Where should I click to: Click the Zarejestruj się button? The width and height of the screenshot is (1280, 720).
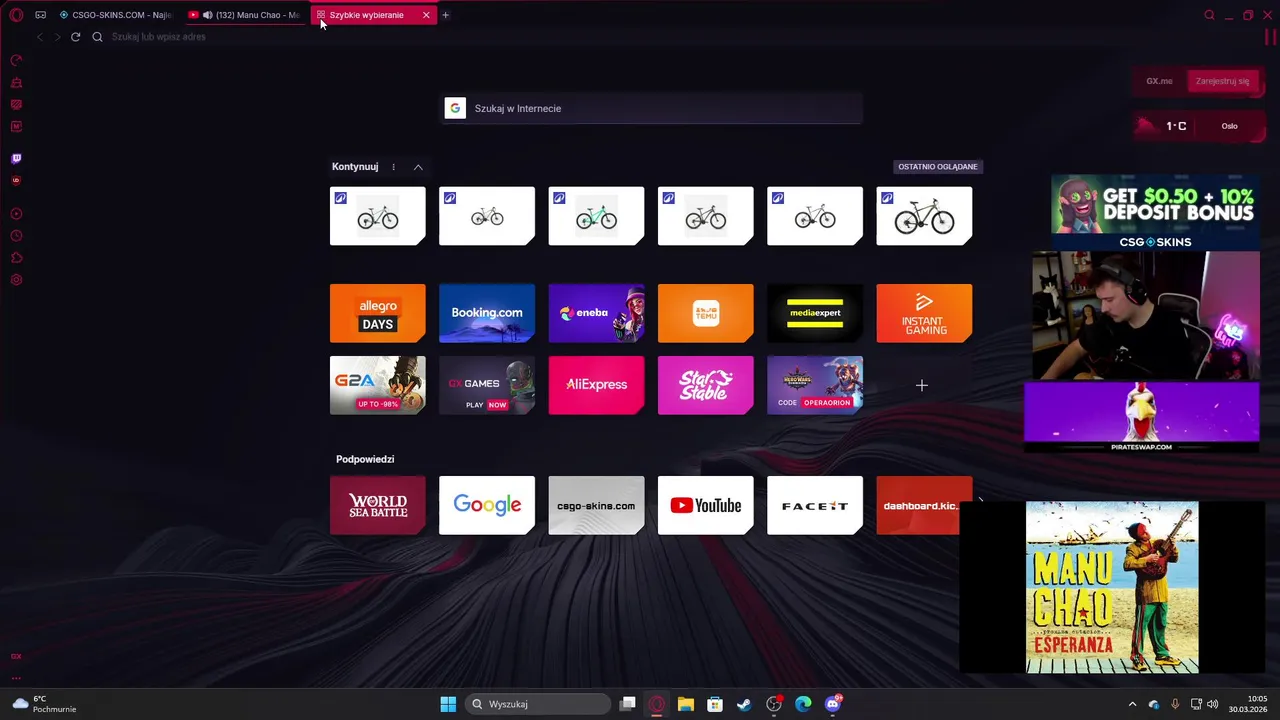pos(1222,81)
